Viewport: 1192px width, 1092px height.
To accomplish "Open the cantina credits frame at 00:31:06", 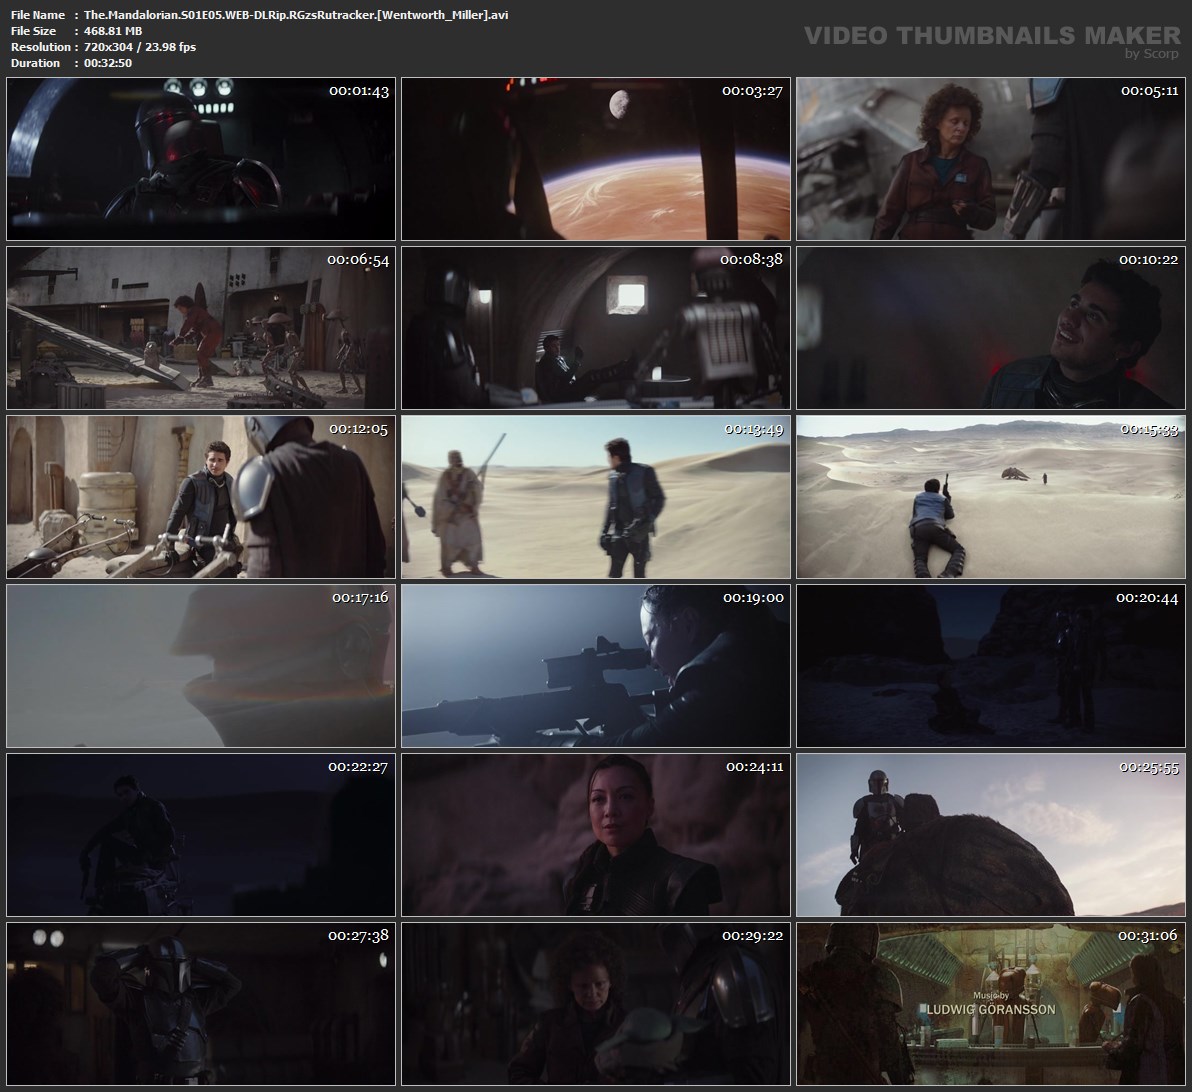I will coord(991,1004).
